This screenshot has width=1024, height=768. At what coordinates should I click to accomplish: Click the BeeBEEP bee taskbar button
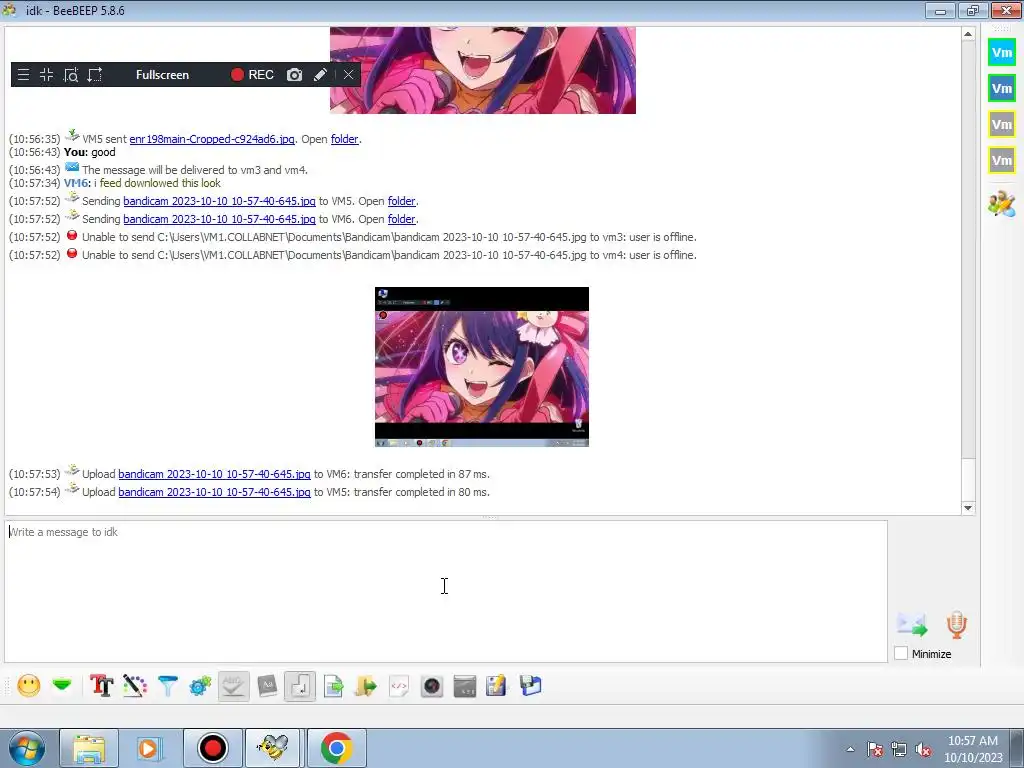273,748
